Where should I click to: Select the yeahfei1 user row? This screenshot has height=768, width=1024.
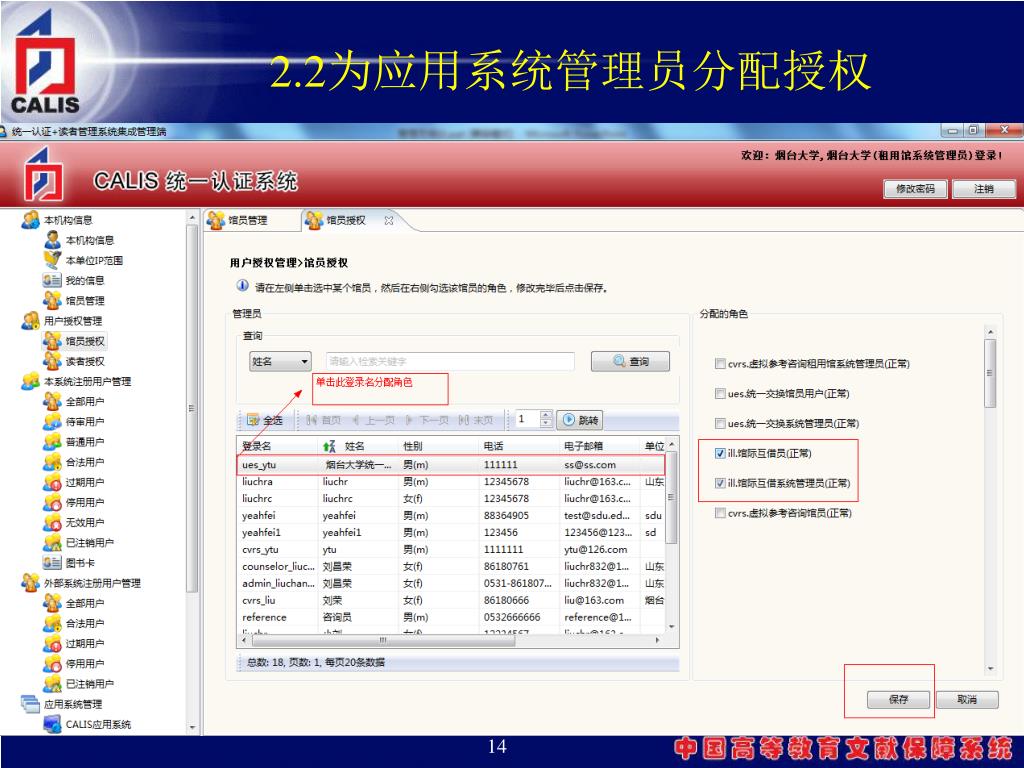coord(451,532)
